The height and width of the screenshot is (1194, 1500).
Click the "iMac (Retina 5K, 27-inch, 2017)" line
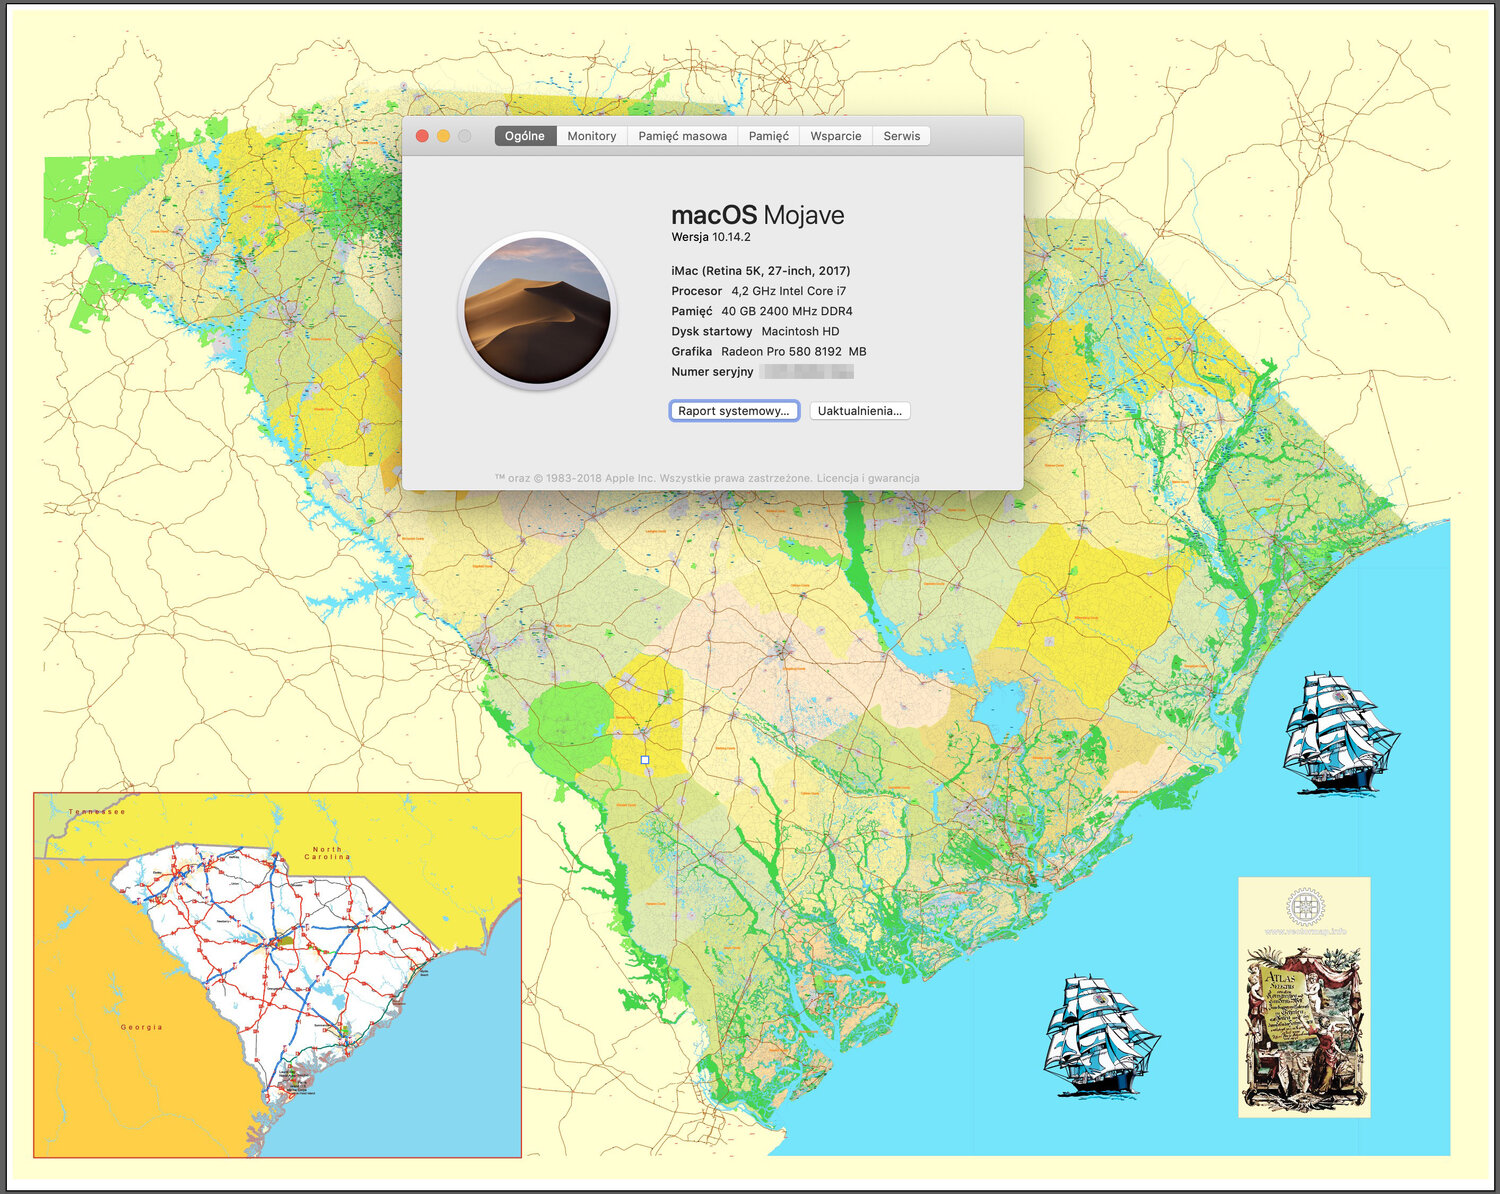(761, 271)
